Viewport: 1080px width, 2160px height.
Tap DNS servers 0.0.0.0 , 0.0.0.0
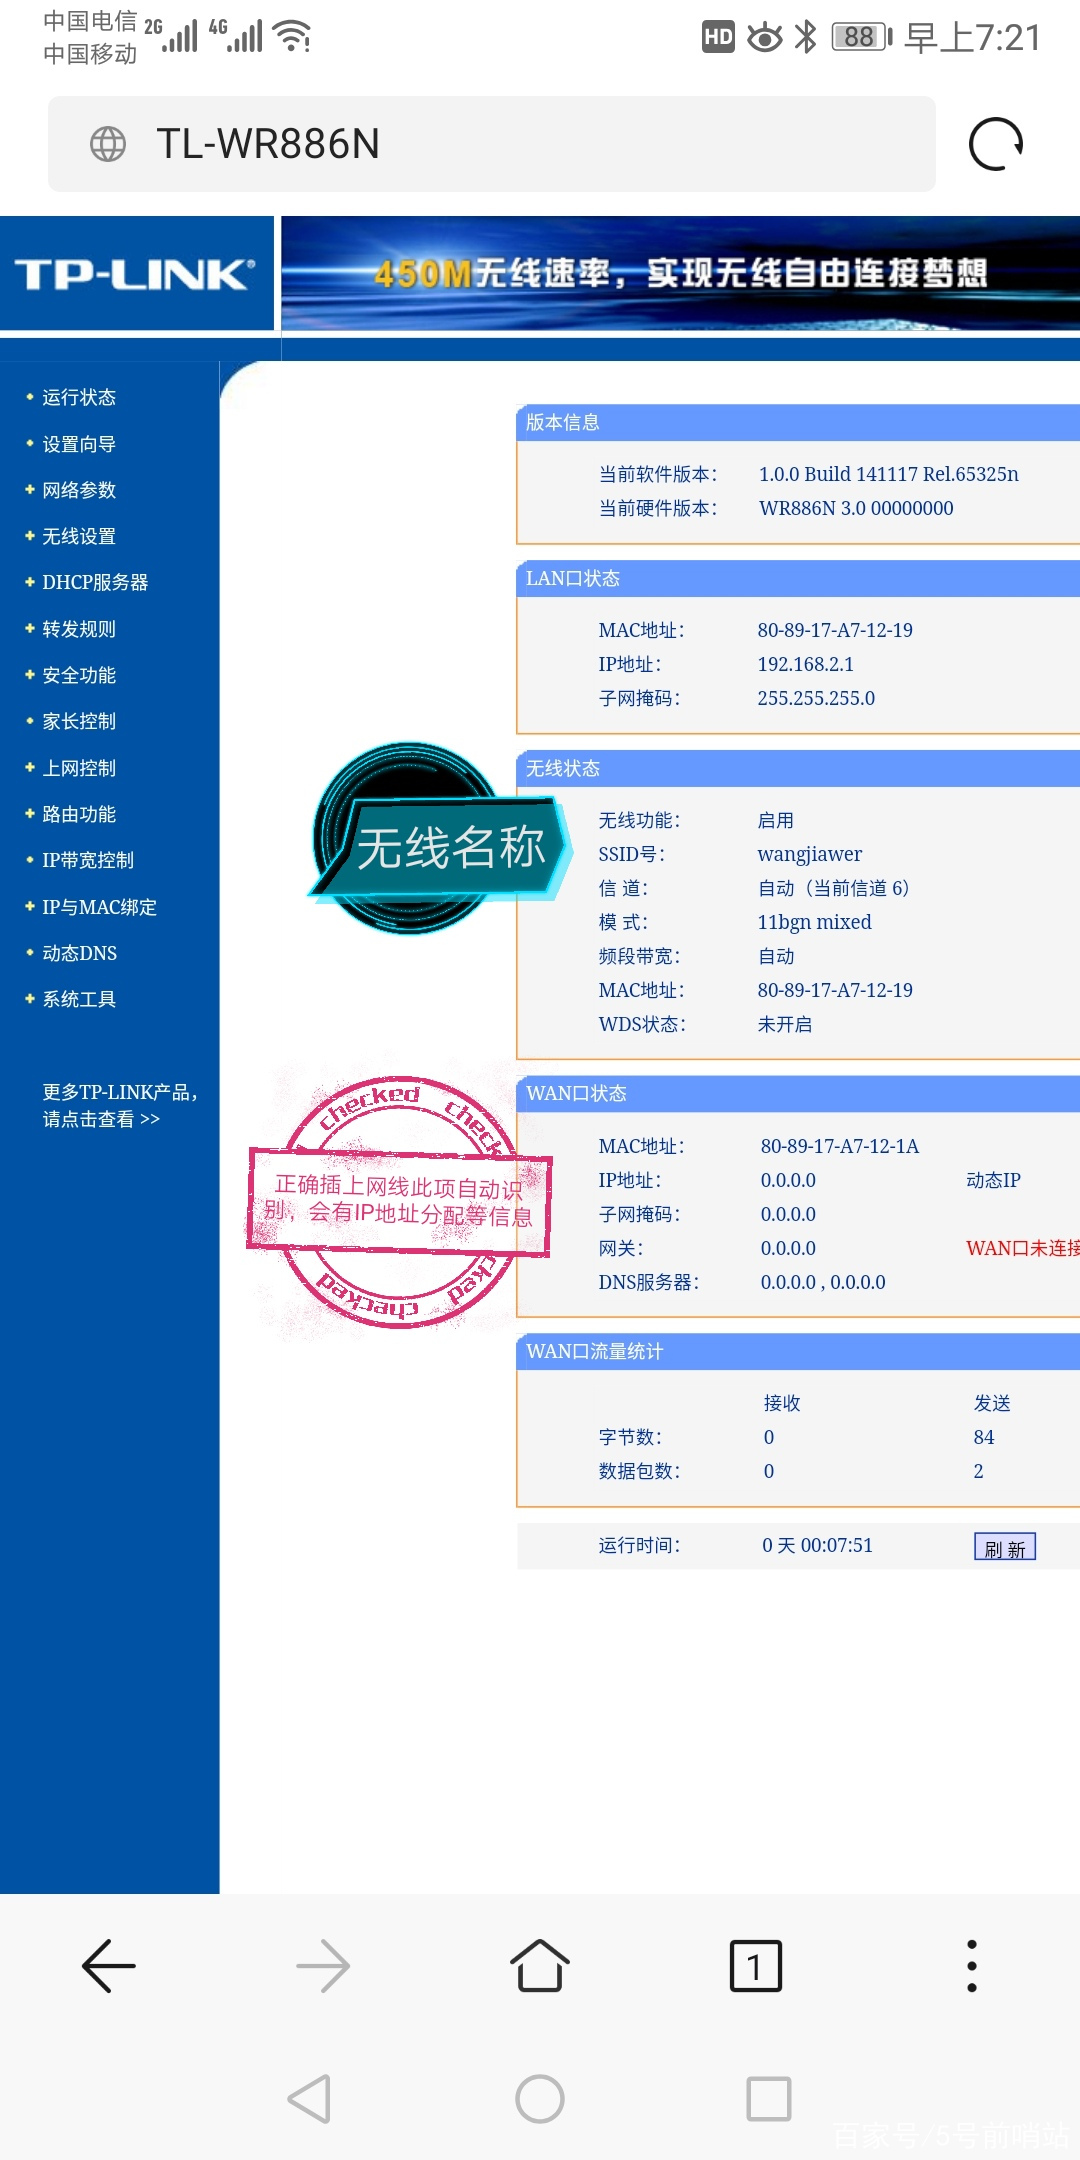(823, 1282)
